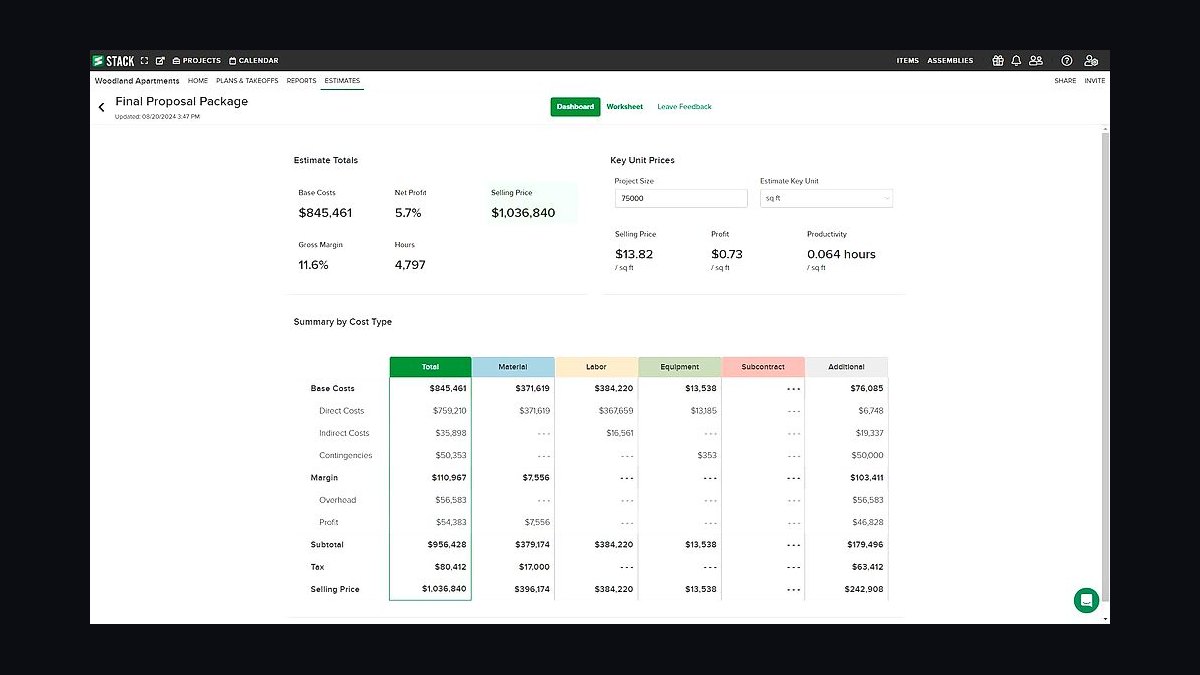Click the $13.82 per sq ft price

pyautogui.click(x=634, y=254)
